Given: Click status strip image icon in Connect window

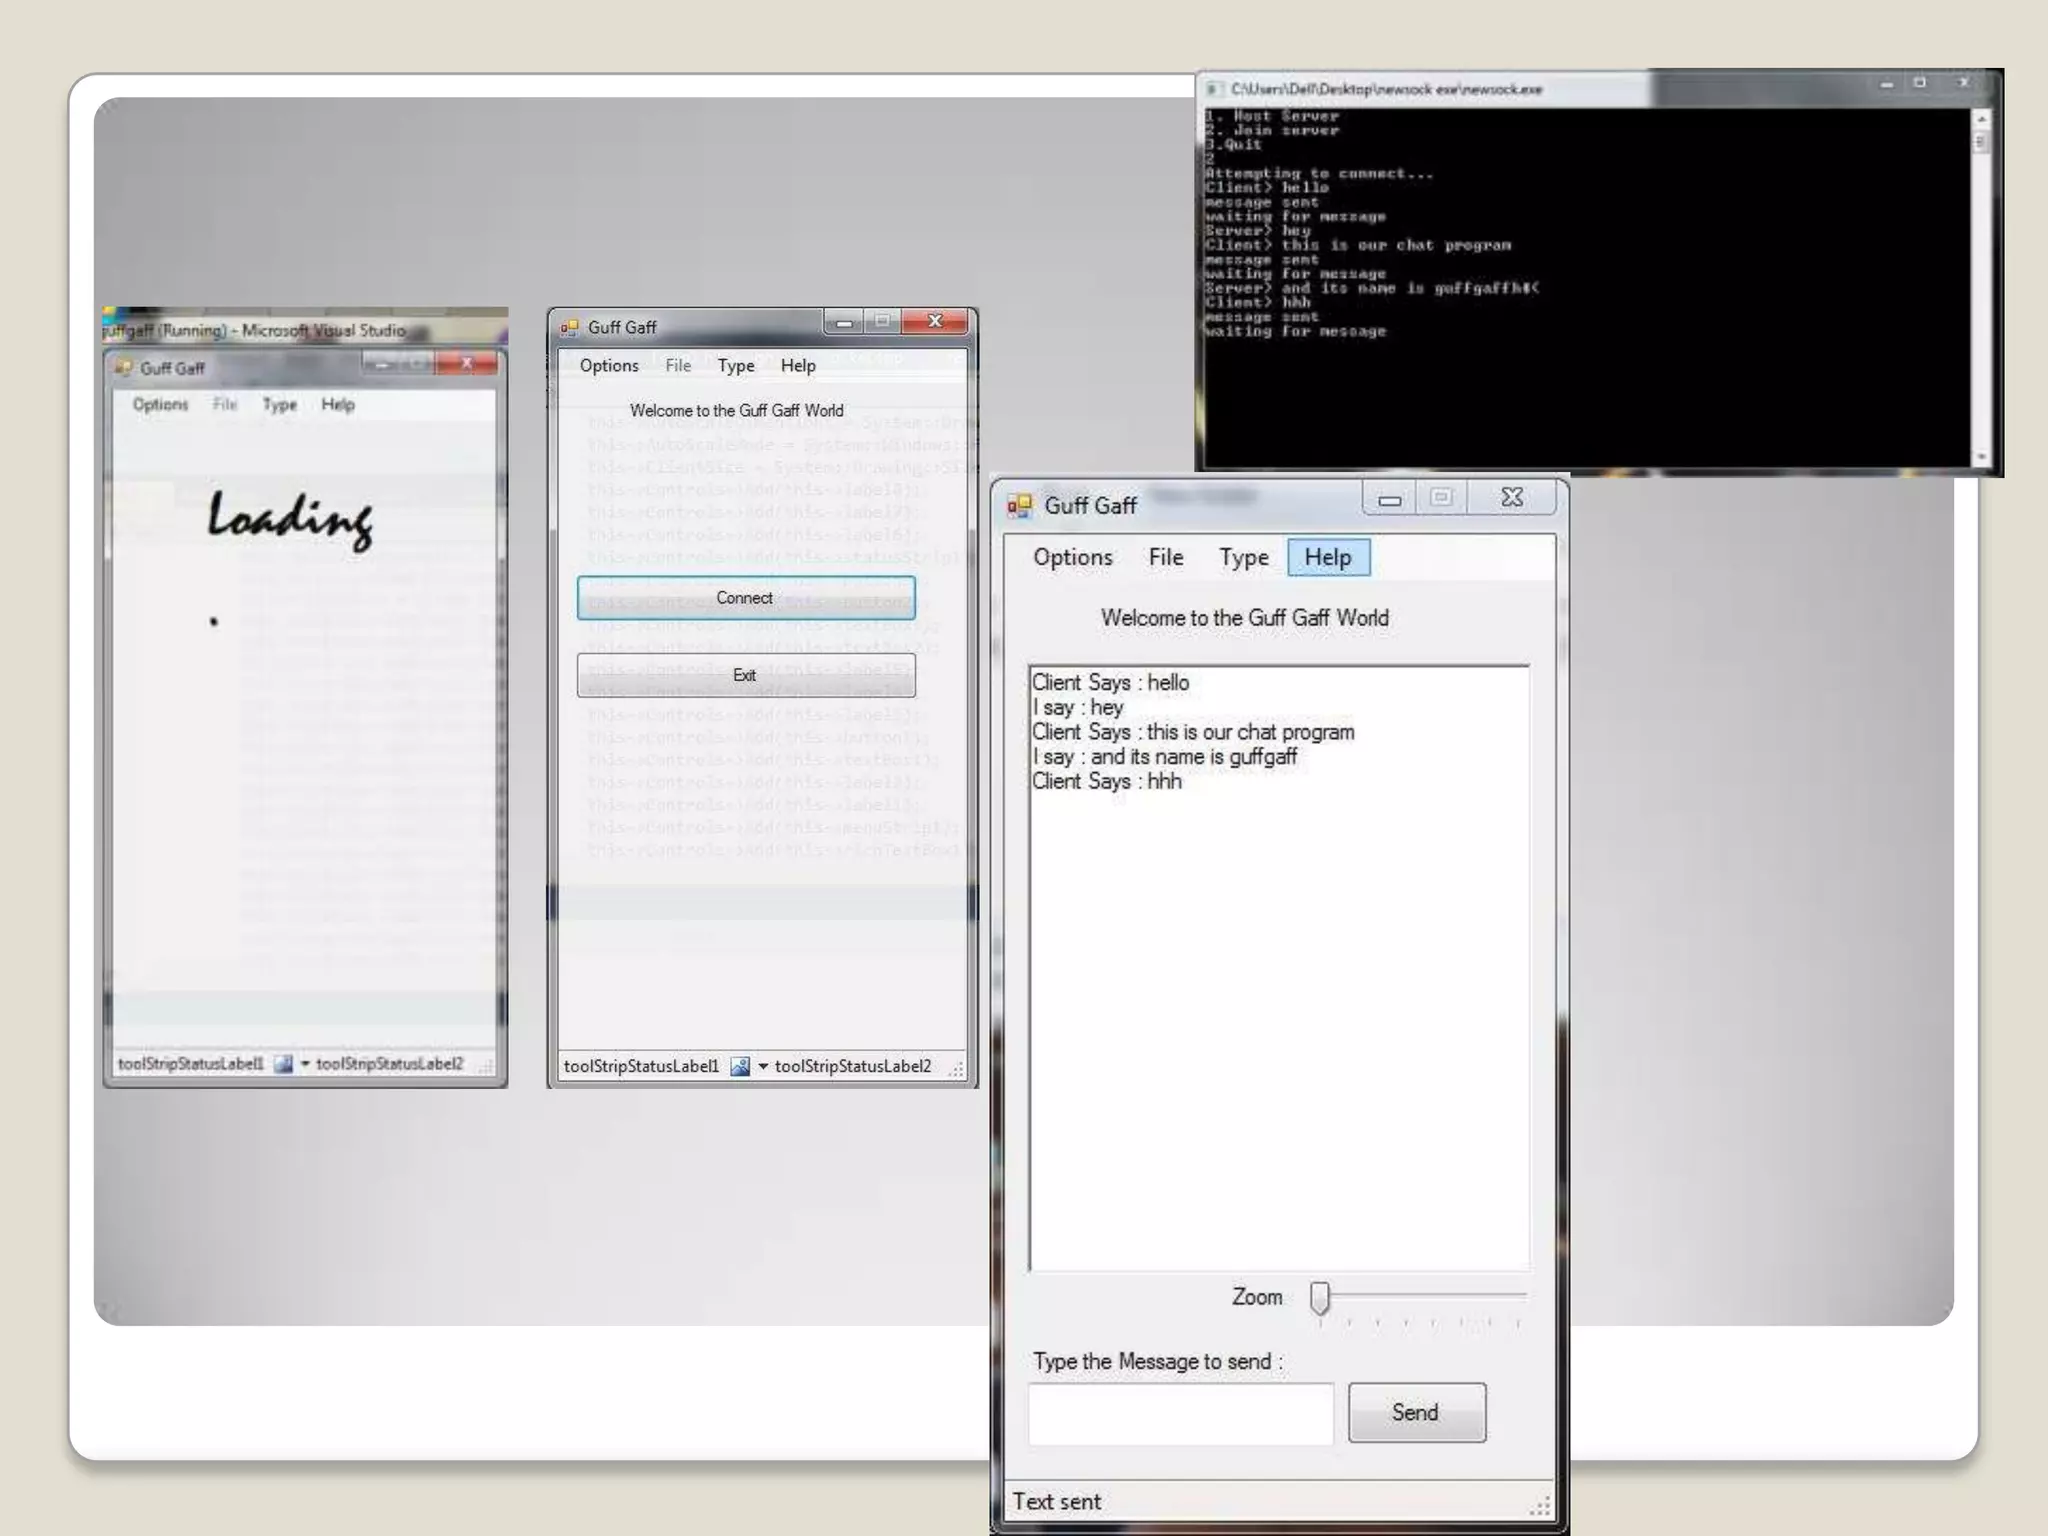Looking at the screenshot, I should 740,1066.
